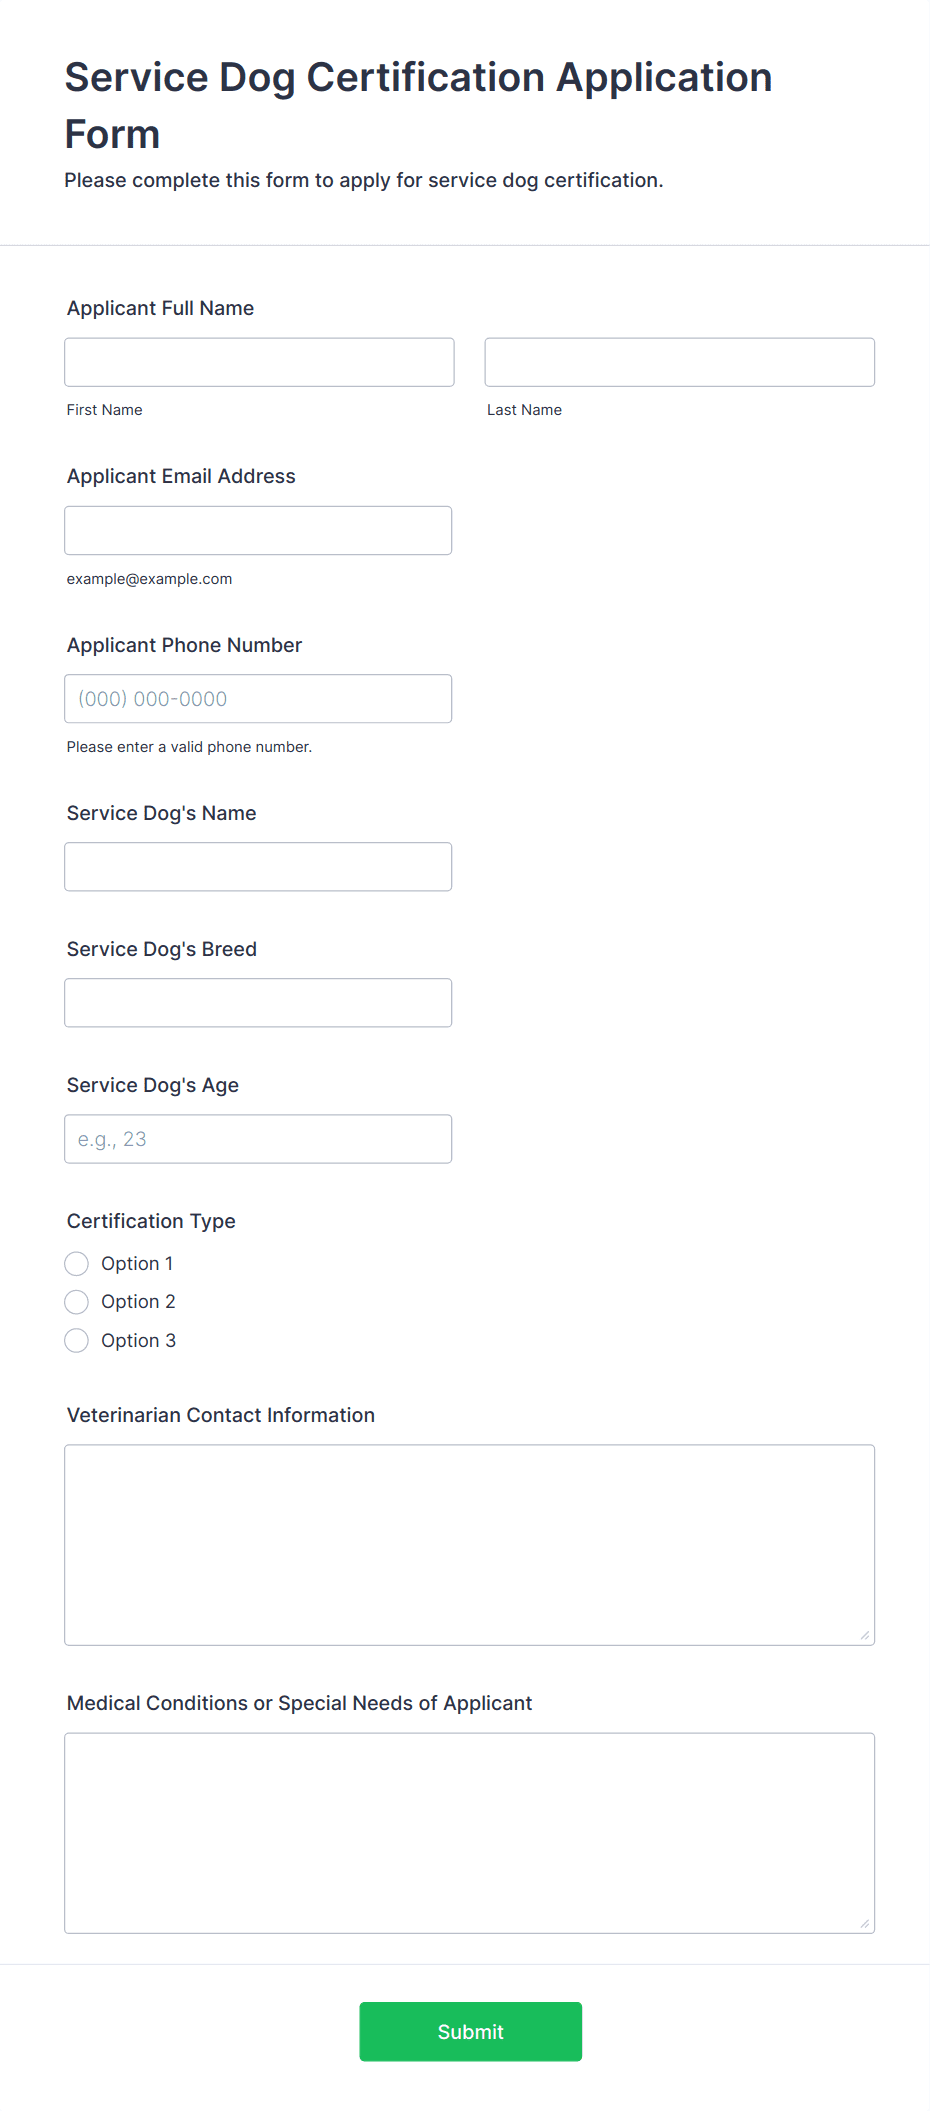Screen dimensions: 930x2111
Task: Select the Service Dog's Name field
Action: [258, 867]
